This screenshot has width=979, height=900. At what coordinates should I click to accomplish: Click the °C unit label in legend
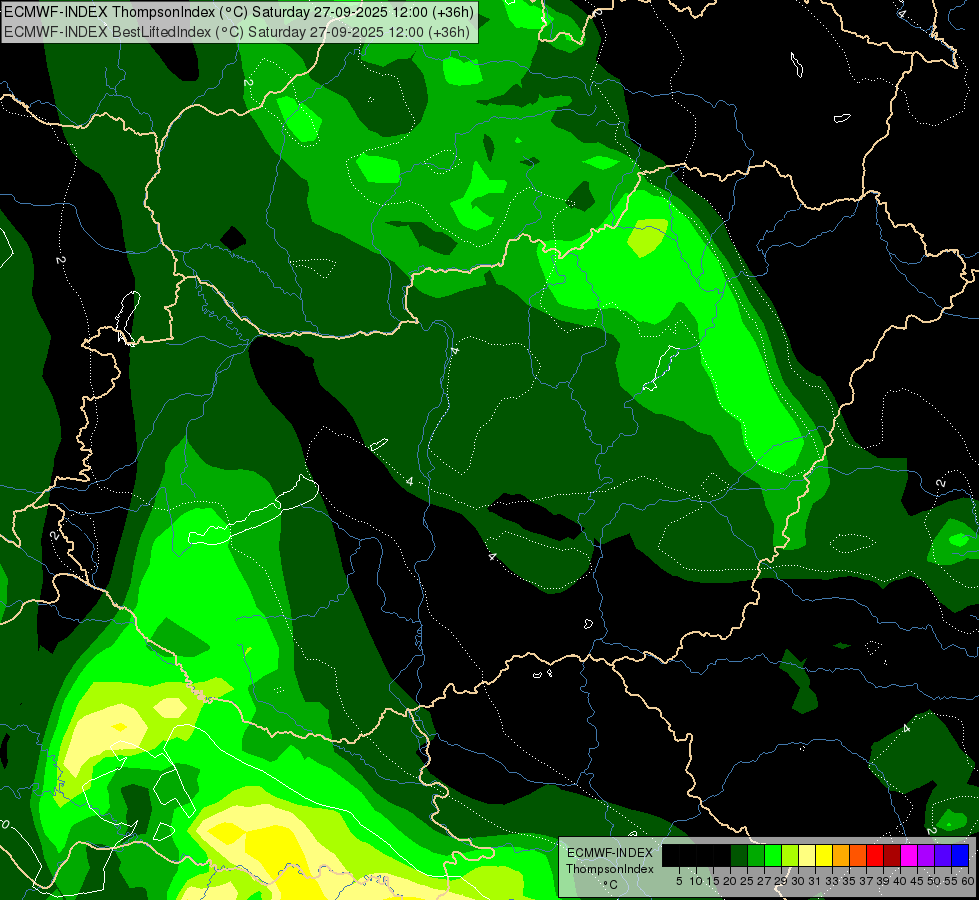[x=610, y=885]
